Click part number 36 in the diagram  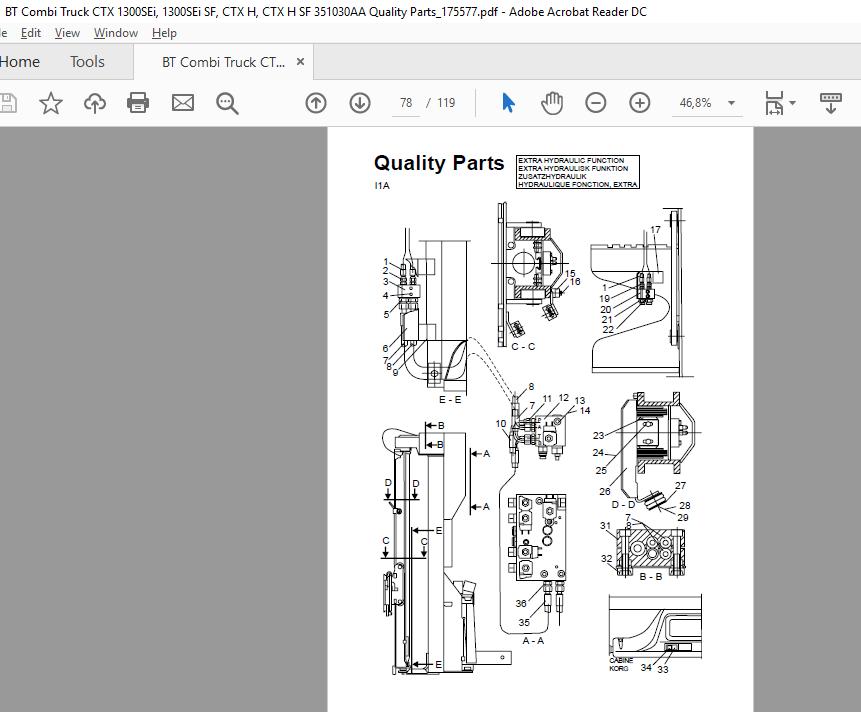(521, 603)
